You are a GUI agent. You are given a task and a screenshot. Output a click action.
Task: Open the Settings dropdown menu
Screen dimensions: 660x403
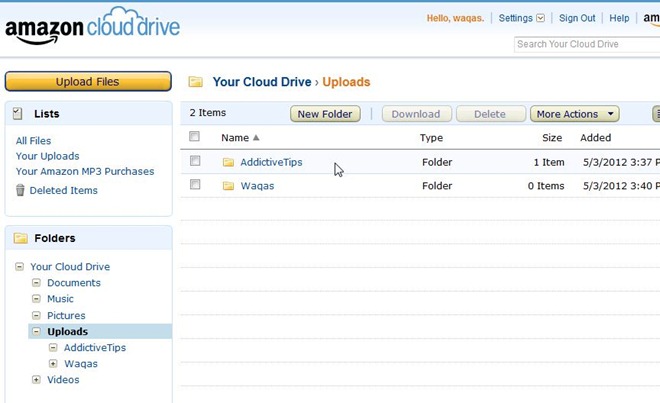pyautogui.click(x=522, y=18)
